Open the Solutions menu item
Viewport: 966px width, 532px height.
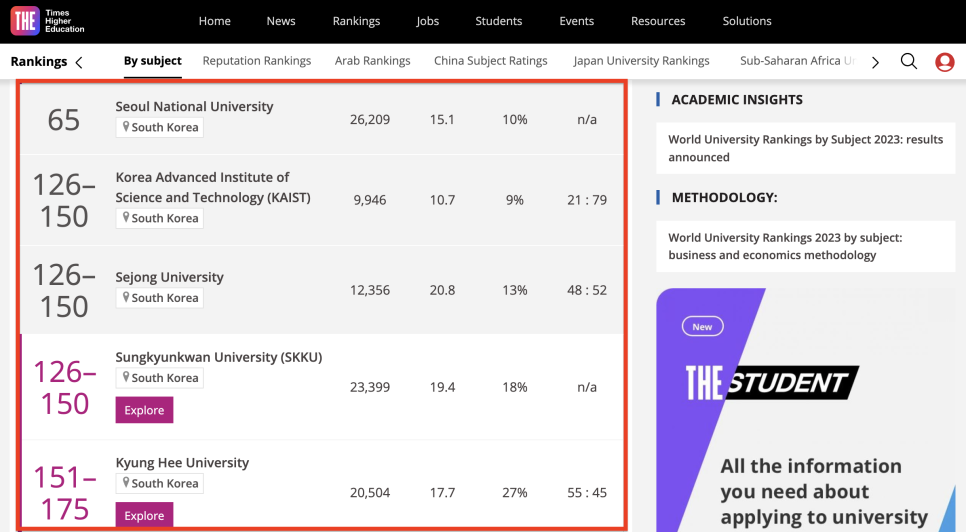[747, 21]
